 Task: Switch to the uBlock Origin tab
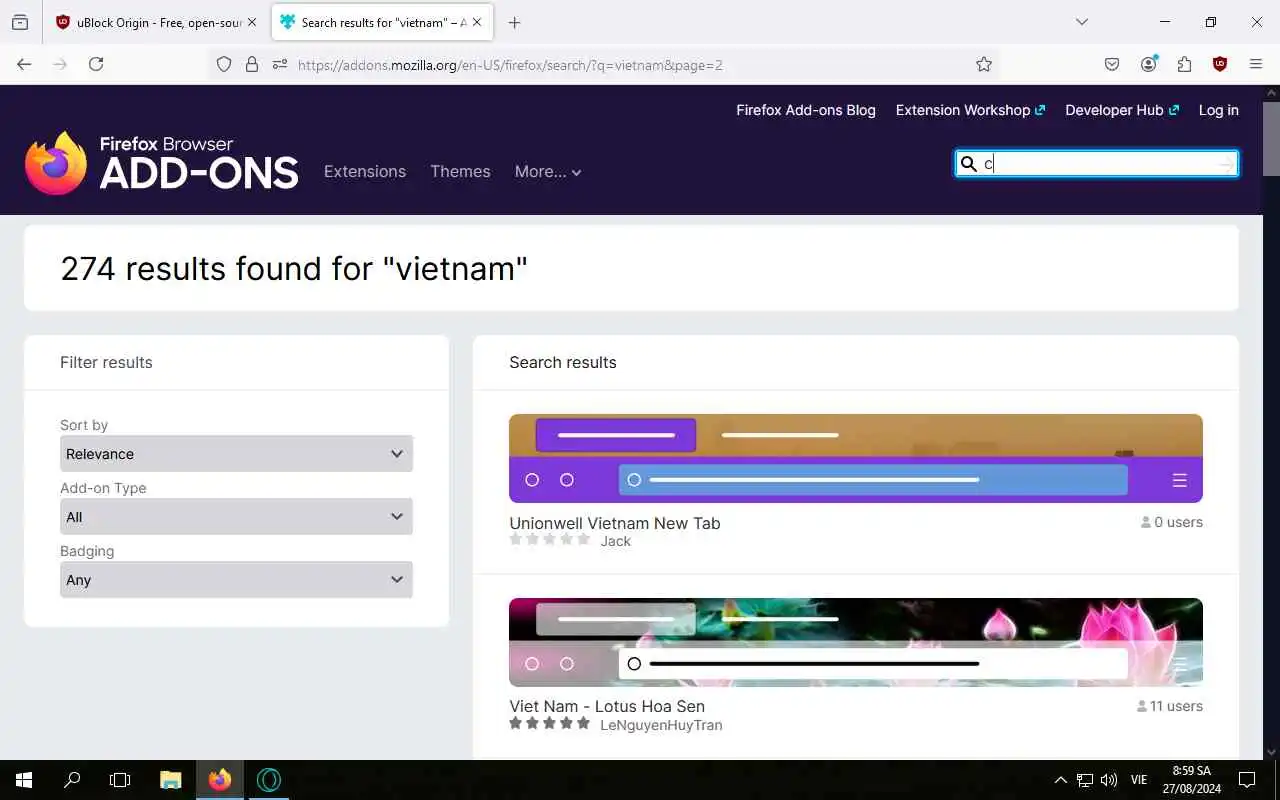point(157,22)
